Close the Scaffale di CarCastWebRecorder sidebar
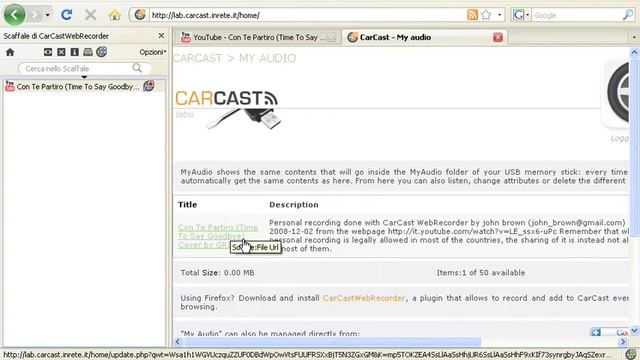 coord(161,36)
